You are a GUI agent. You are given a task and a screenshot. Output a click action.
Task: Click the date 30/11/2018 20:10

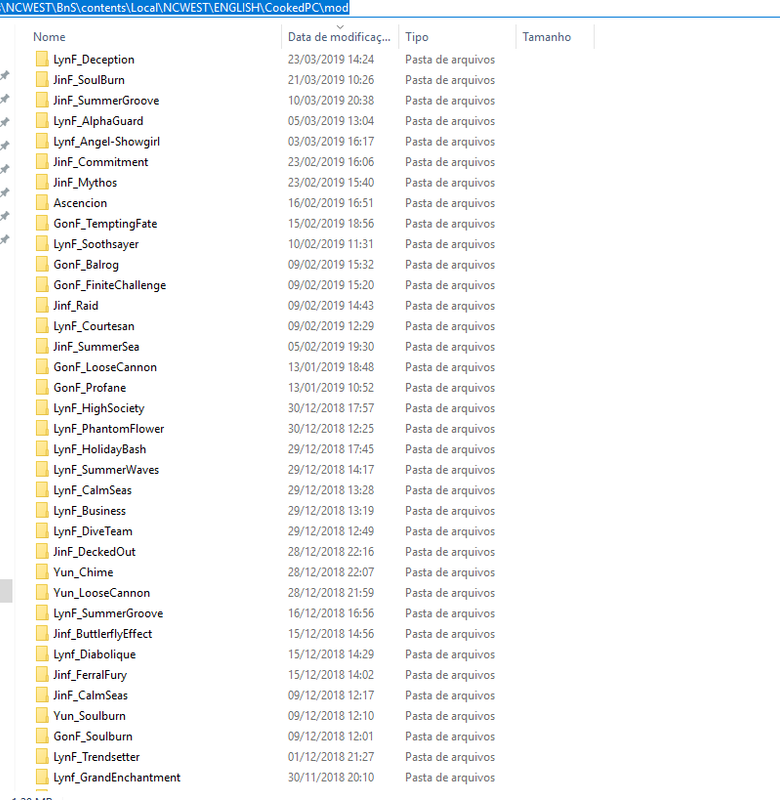pos(331,777)
